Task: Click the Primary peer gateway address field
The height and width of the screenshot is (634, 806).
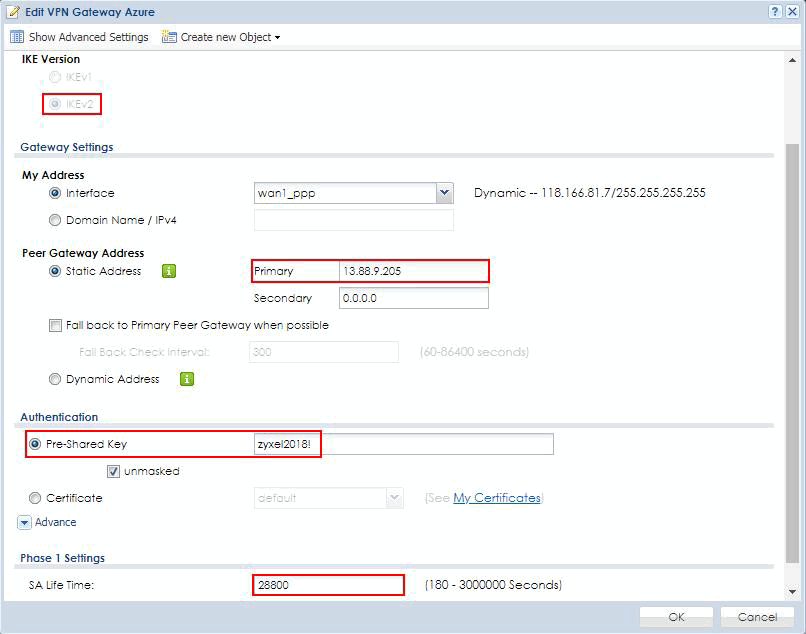Action: [x=412, y=271]
